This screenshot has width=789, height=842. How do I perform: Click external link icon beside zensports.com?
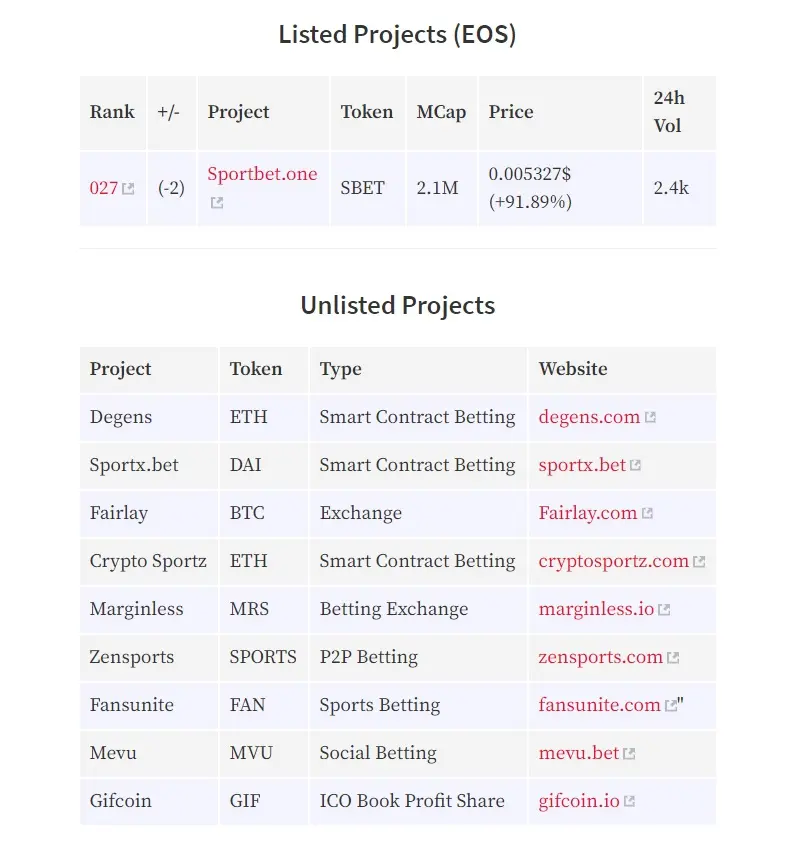(673, 657)
